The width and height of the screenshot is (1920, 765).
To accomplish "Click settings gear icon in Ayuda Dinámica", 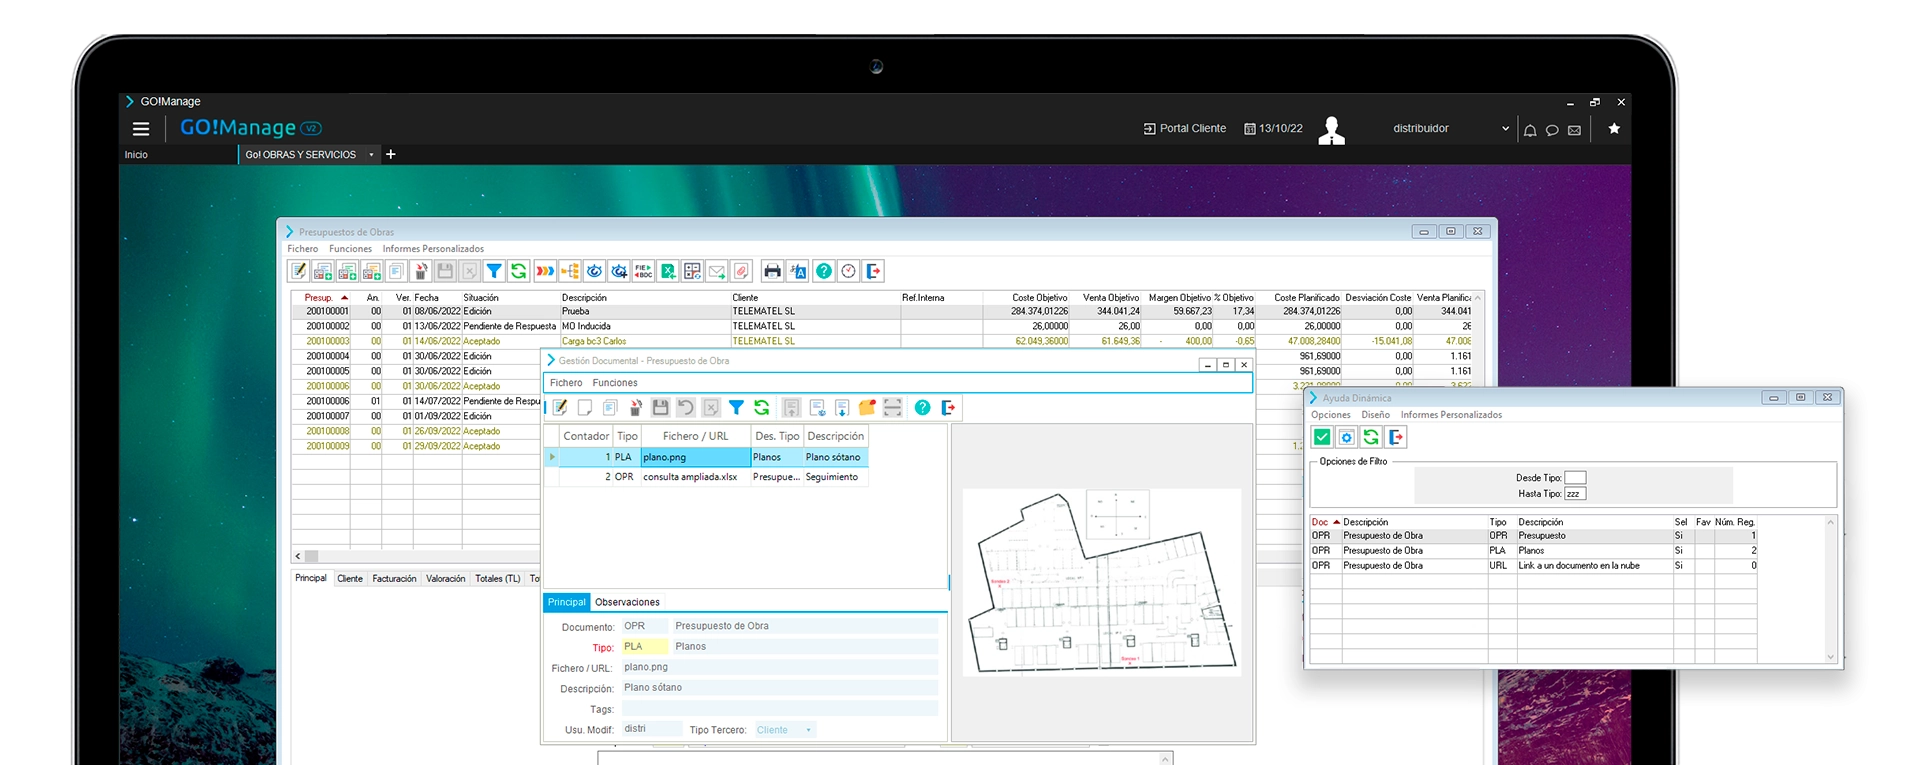I will pyautogui.click(x=1346, y=437).
